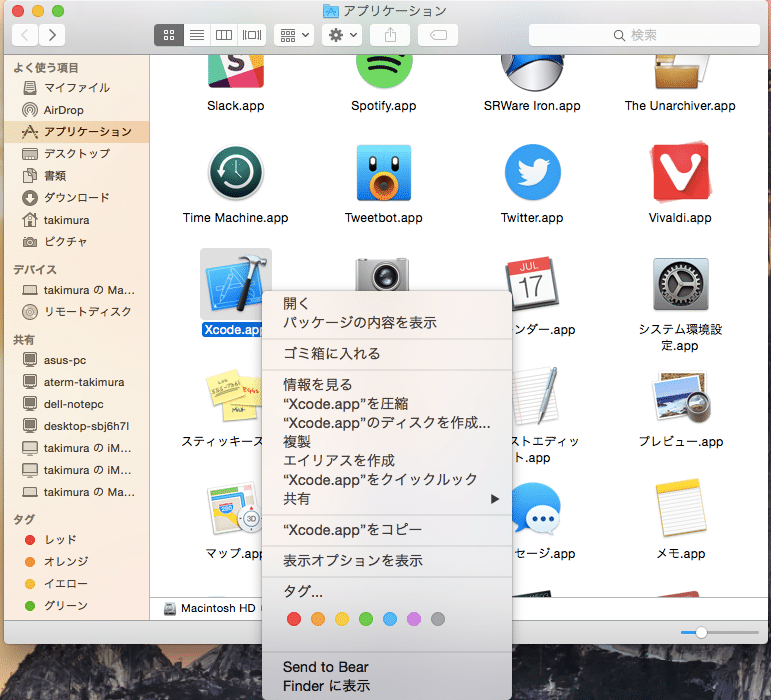Select the メモ.app notepad icon

coord(681,508)
